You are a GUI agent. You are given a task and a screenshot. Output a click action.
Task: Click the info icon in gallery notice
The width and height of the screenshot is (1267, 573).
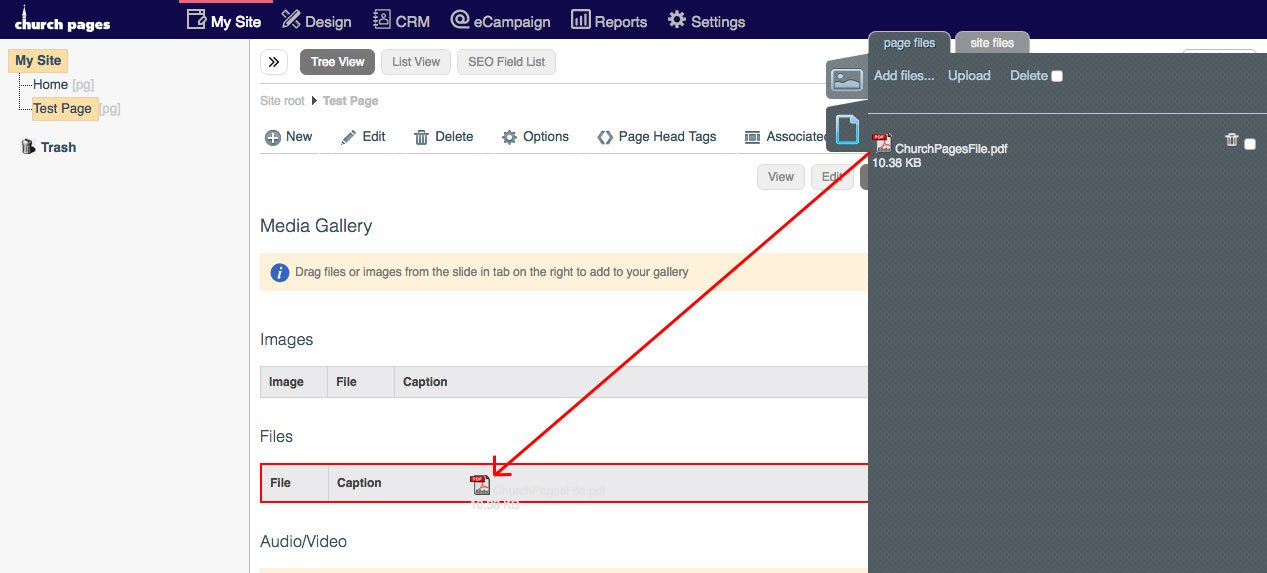tap(280, 272)
